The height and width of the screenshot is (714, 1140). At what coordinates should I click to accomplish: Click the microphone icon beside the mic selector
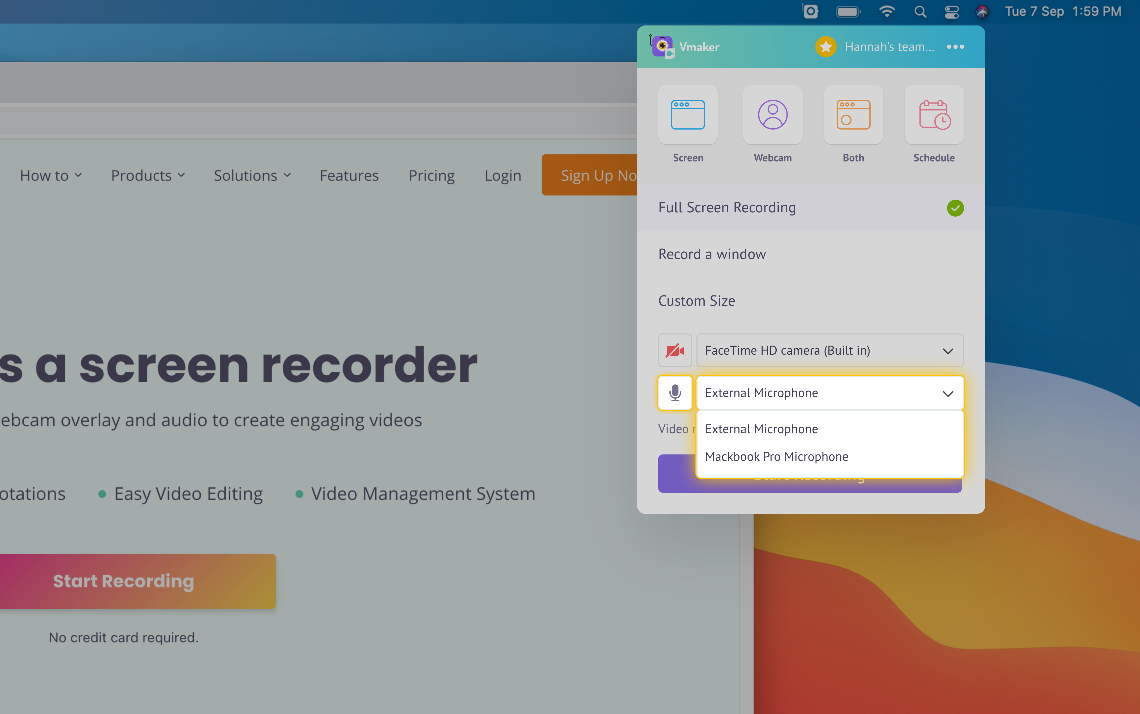point(675,393)
